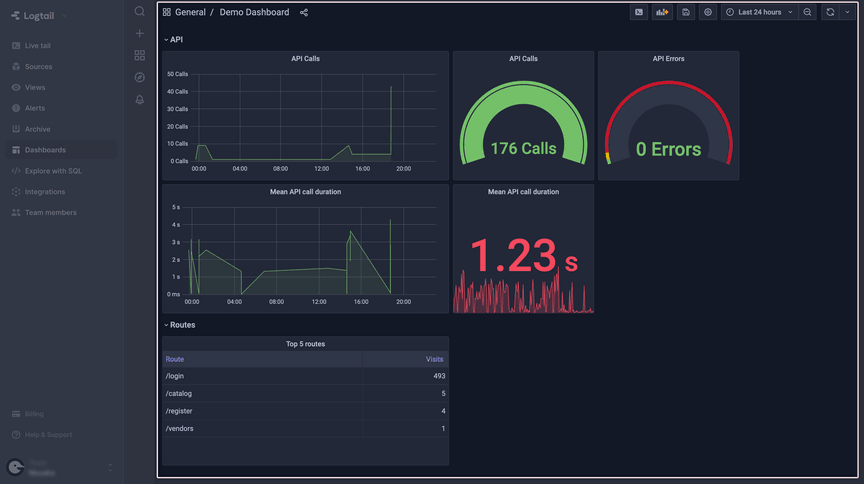Click the /vendors route cell
This screenshot has width=864, height=484.
262,428
